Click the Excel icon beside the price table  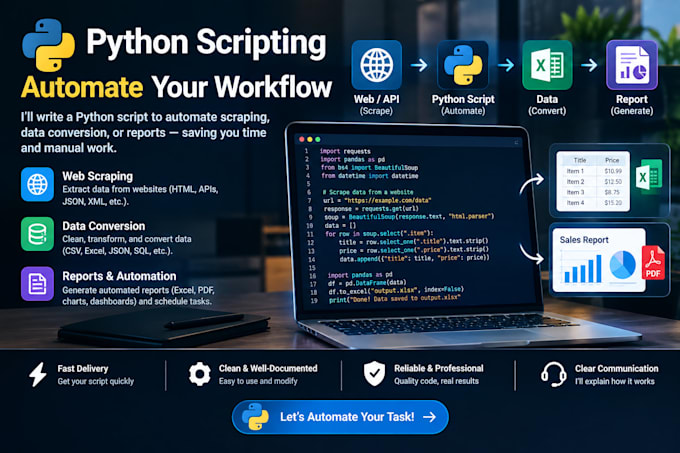649,175
